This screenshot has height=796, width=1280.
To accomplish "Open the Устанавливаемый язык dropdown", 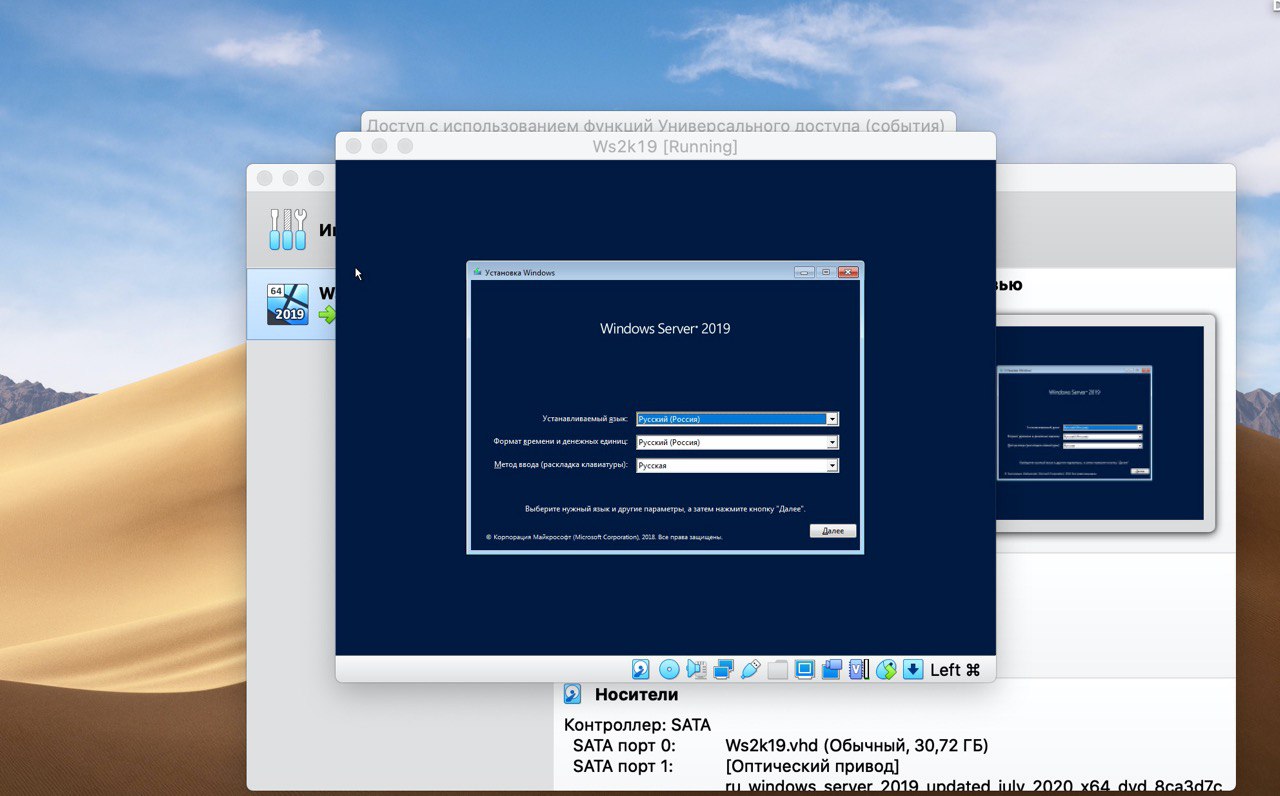I will [737, 419].
